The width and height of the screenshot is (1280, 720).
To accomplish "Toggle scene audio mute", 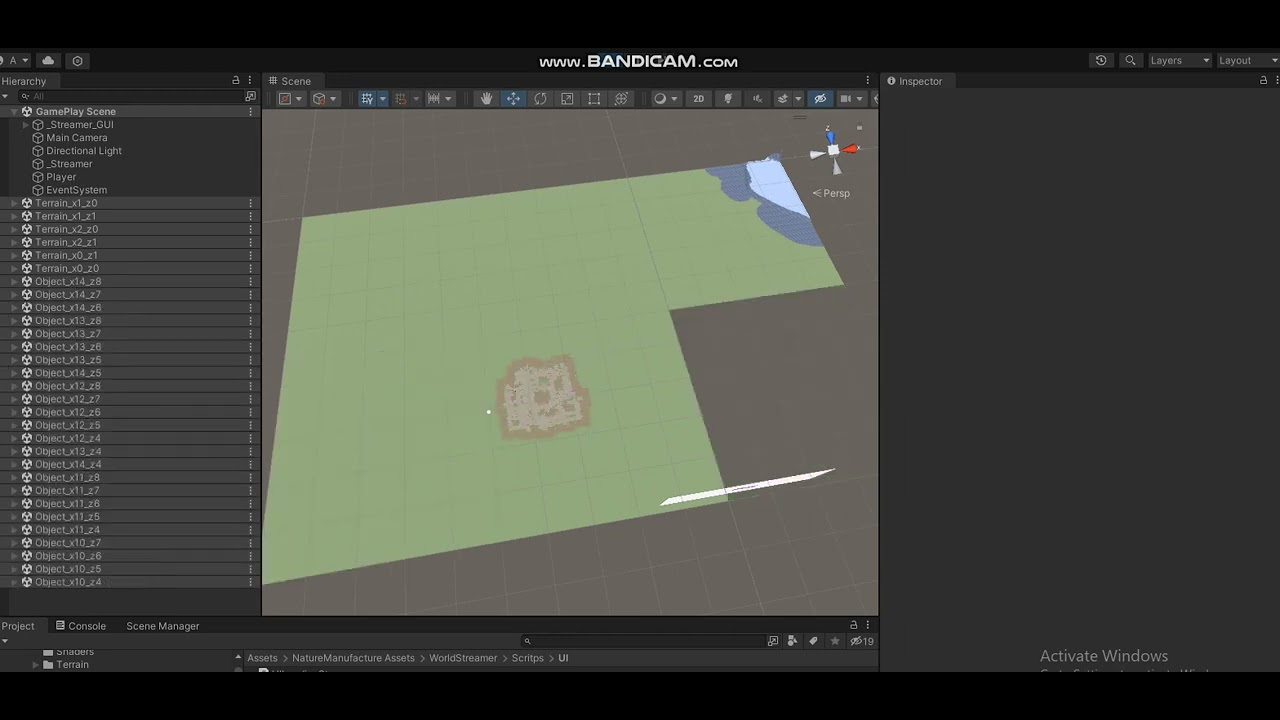I will tap(757, 99).
